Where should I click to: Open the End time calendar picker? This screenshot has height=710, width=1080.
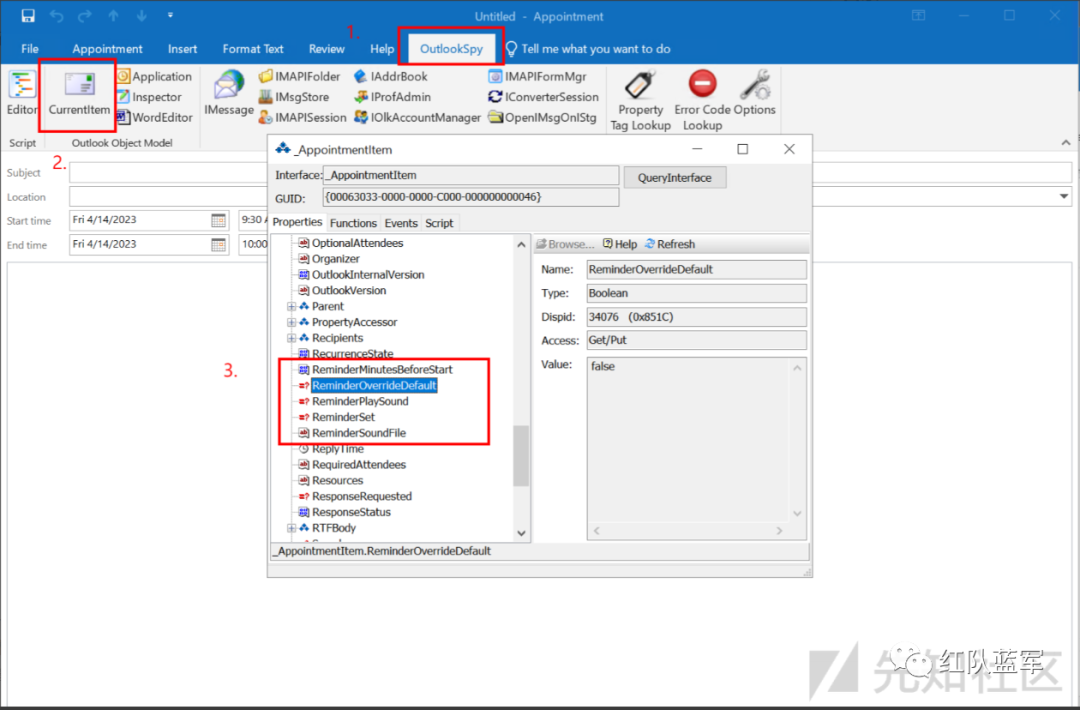tap(218, 244)
